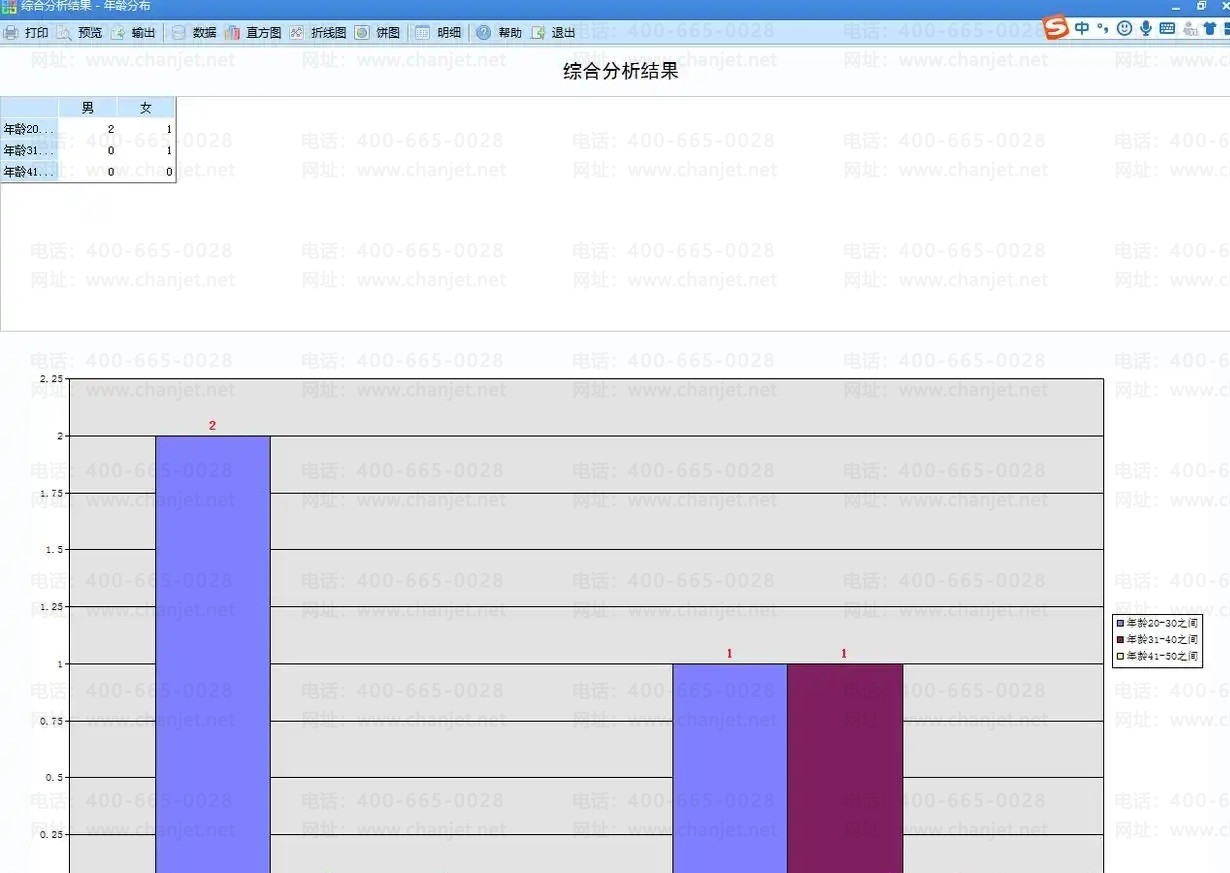Switch to 饼图 (Pie chart) view
The image size is (1230, 873).
(x=377, y=33)
